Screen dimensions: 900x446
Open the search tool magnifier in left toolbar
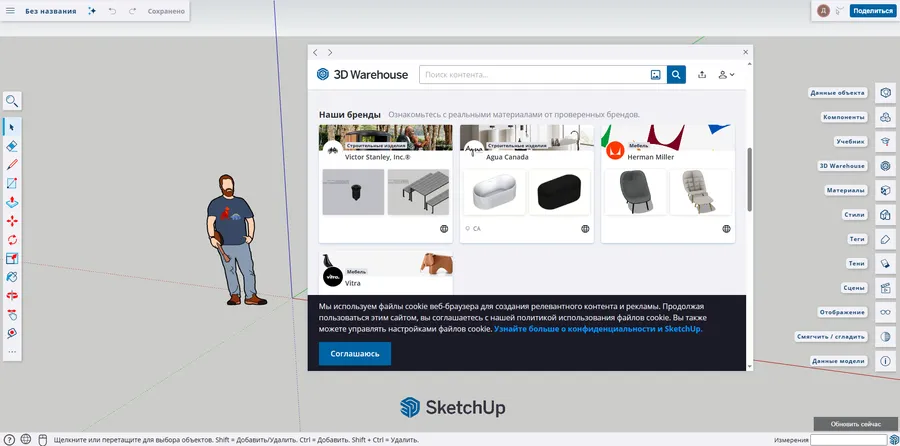[x=12, y=102]
